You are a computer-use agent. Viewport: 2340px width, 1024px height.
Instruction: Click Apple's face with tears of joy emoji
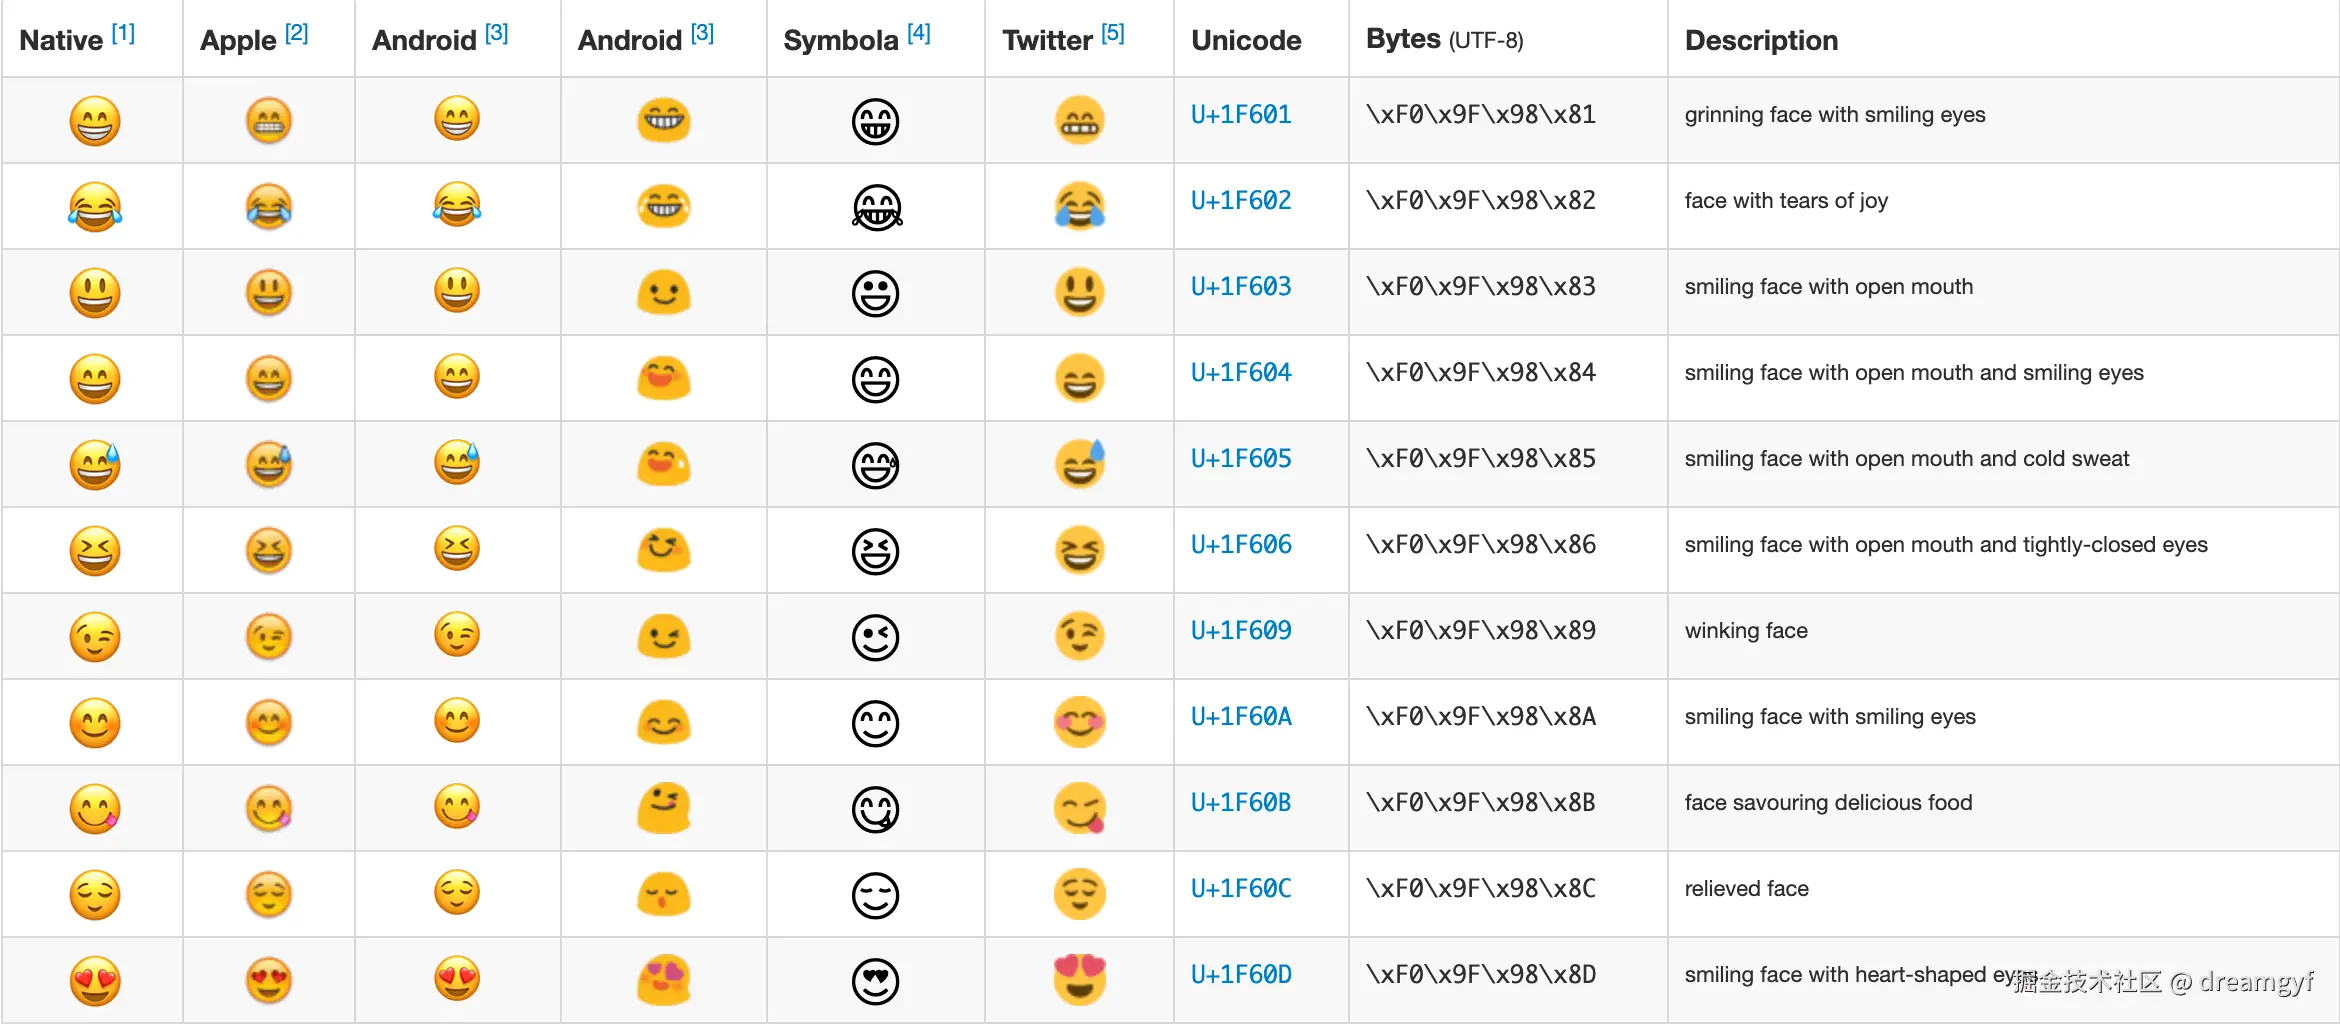269,207
